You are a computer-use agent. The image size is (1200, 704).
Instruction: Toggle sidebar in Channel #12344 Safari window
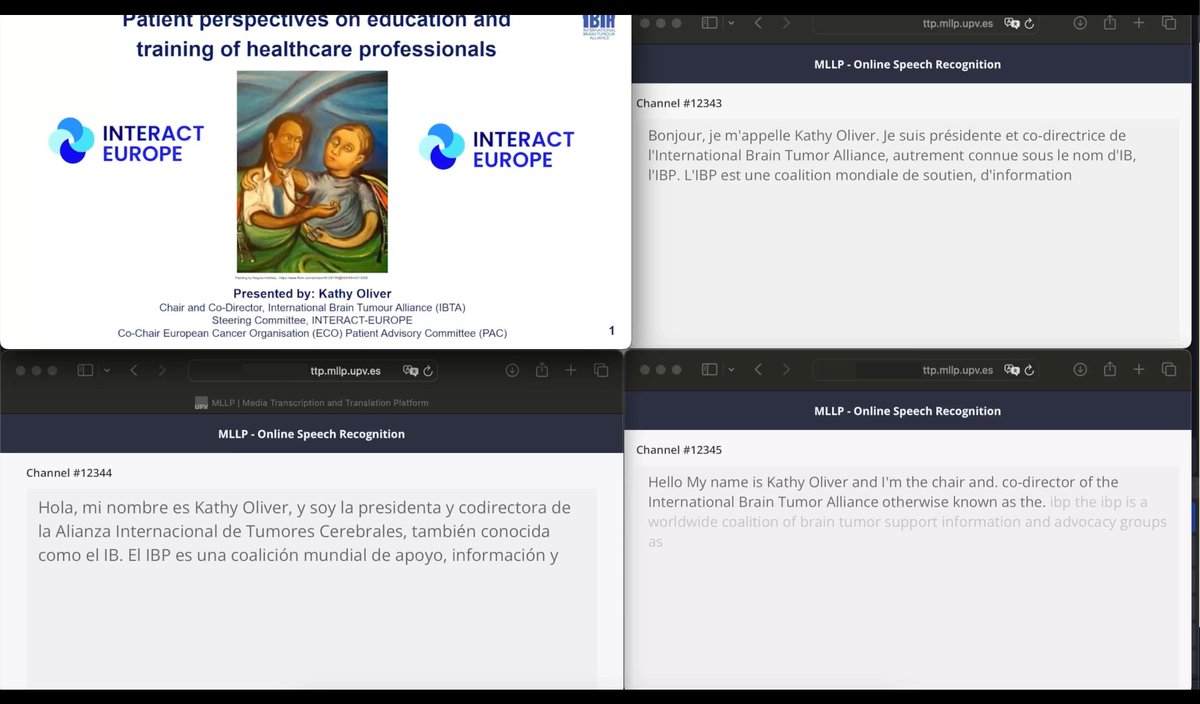[x=85, y=370]
